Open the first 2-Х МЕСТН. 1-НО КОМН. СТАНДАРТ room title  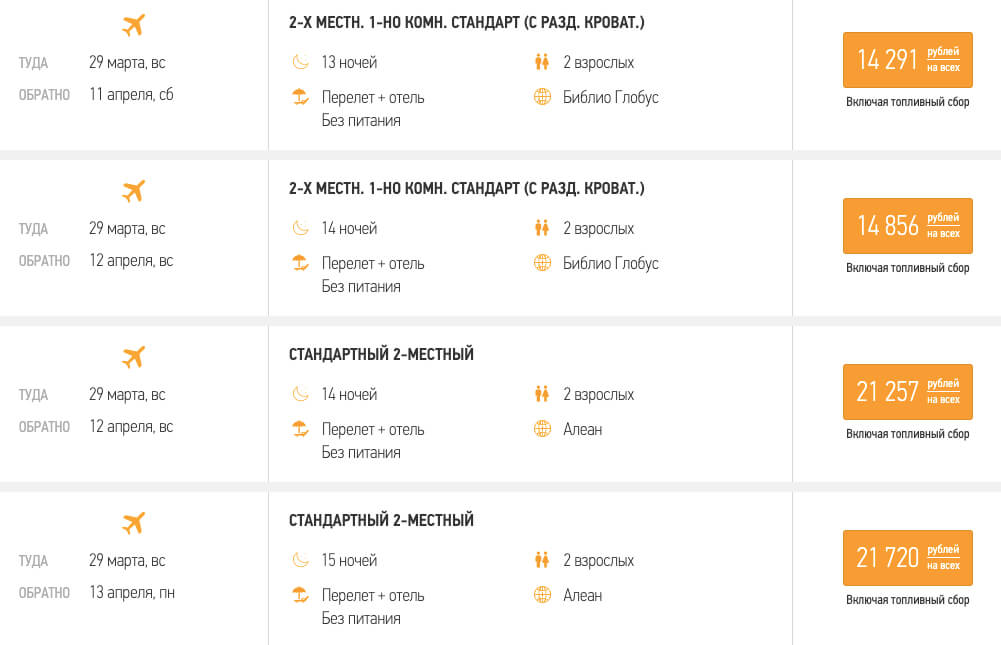click(x=467, y=22)
